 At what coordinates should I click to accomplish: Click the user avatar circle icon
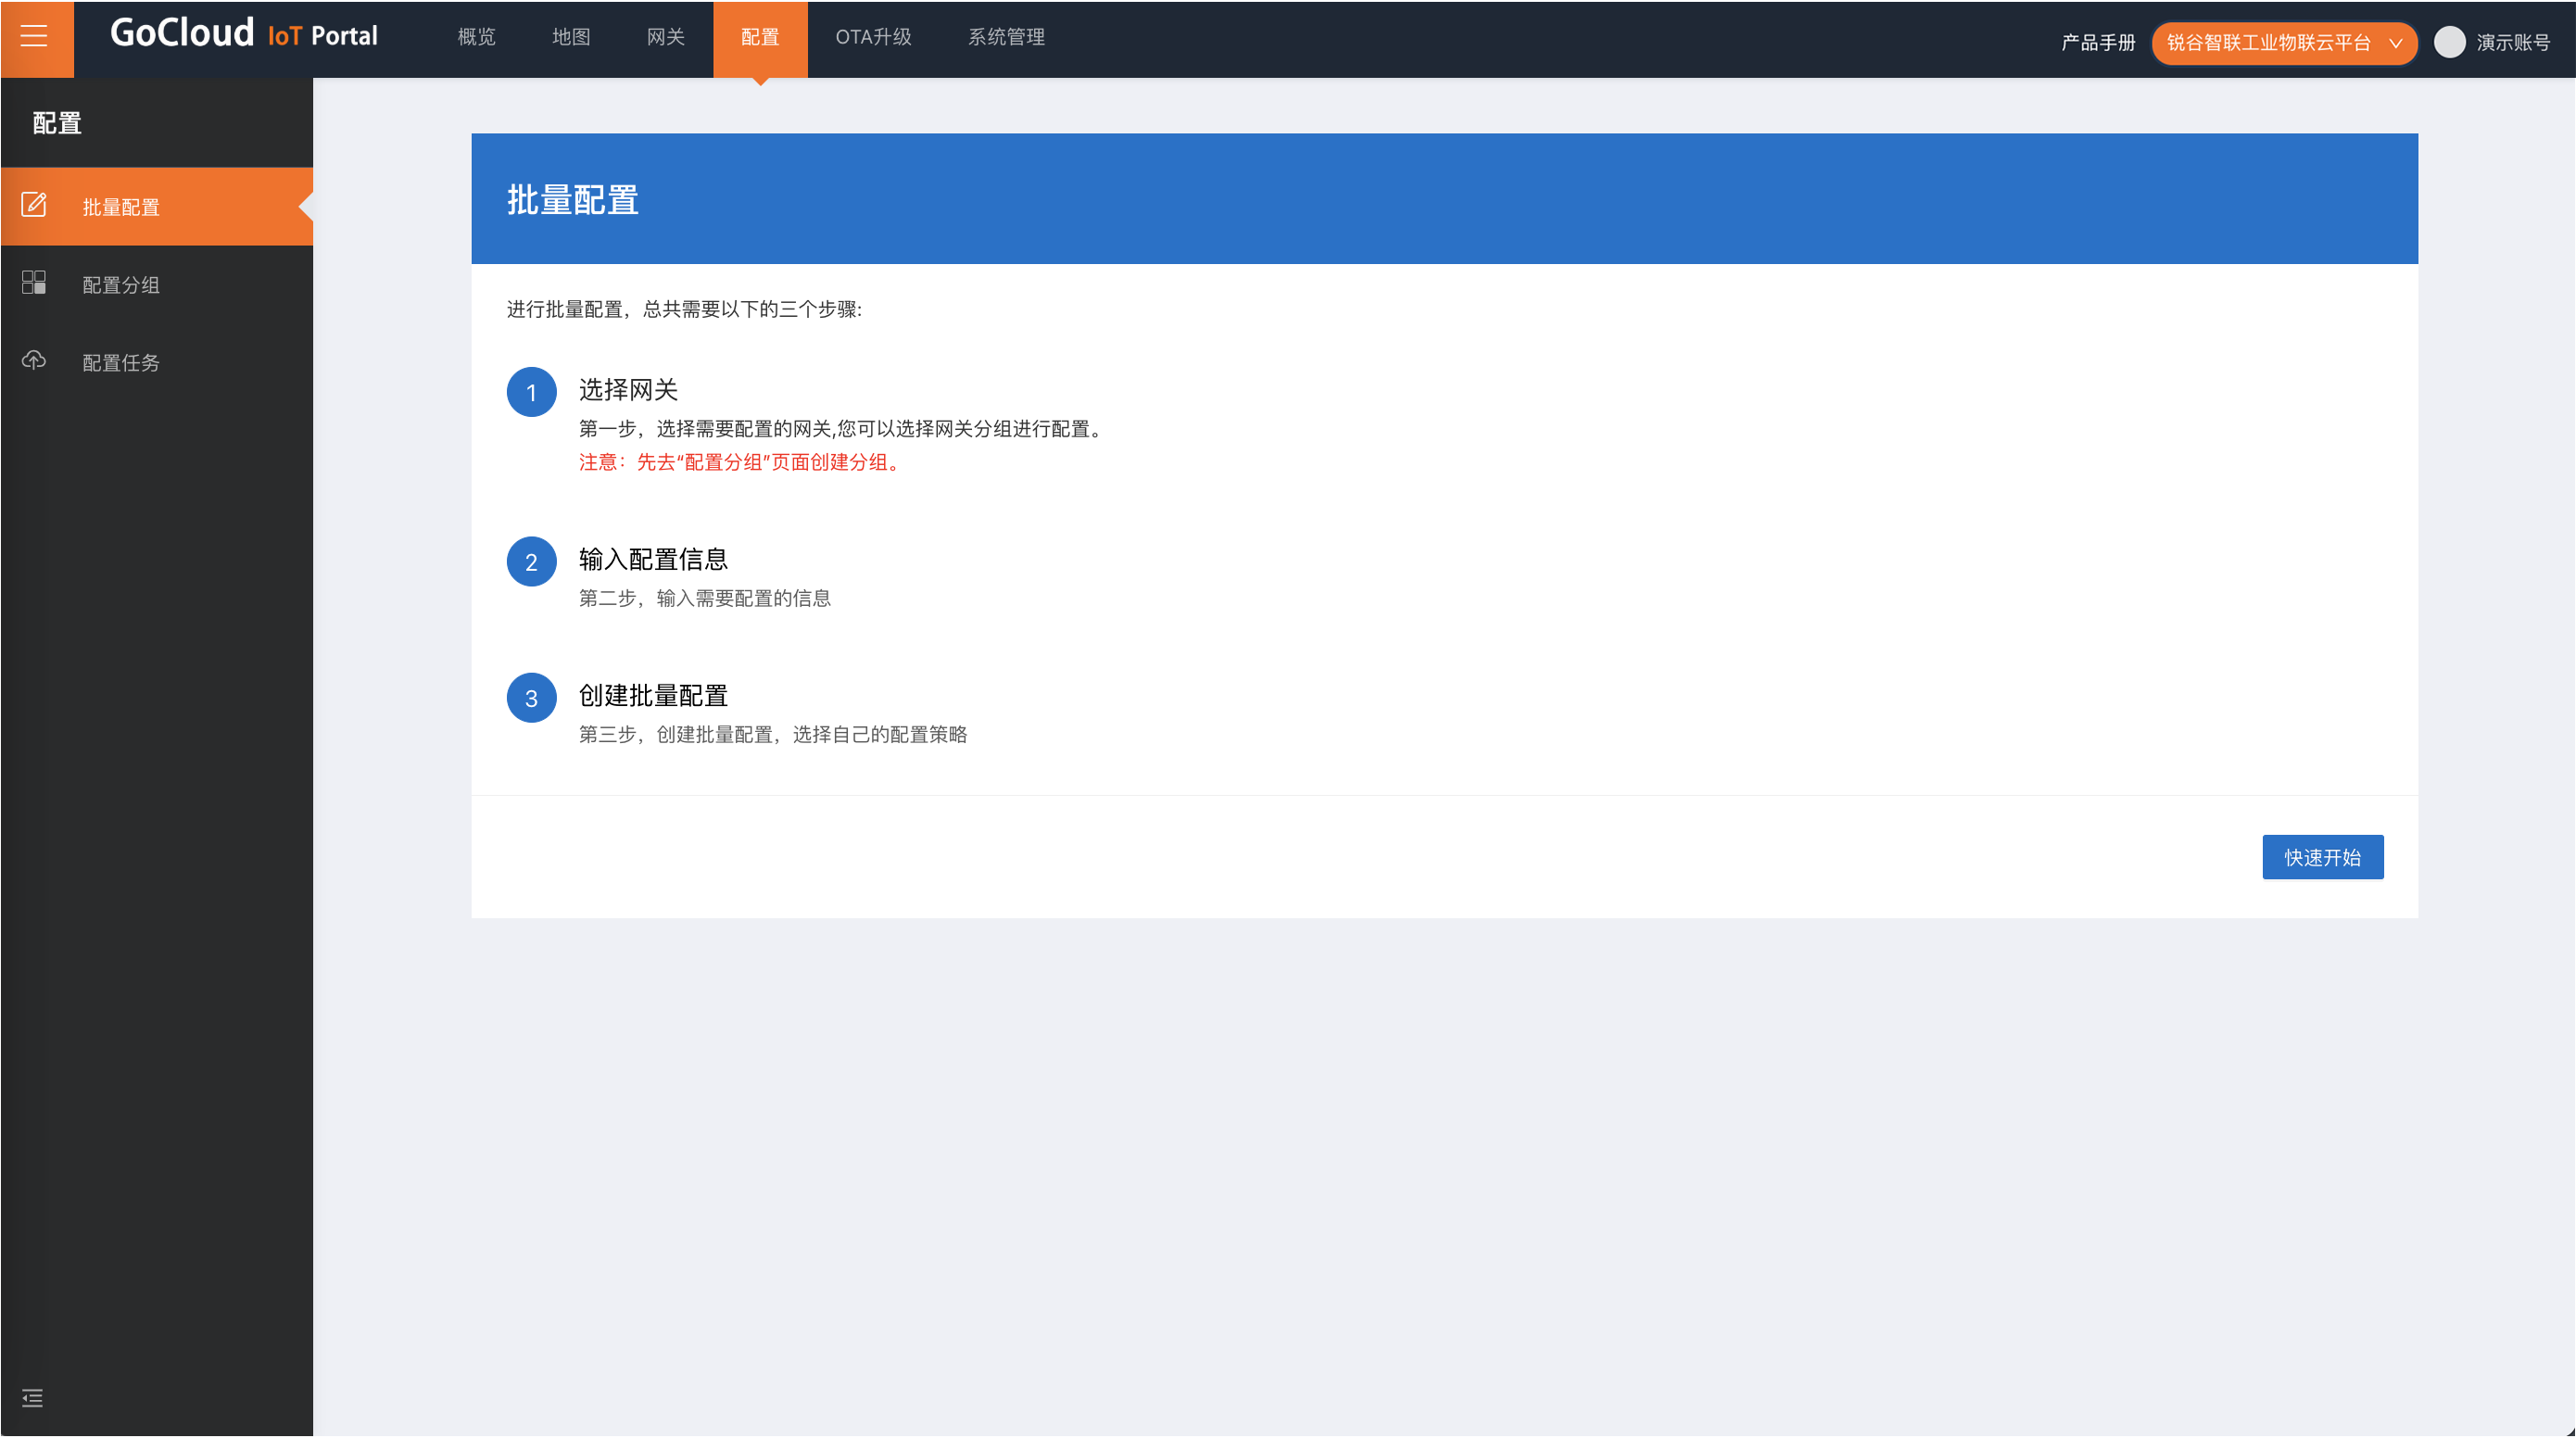click(x=2449, y=42)
